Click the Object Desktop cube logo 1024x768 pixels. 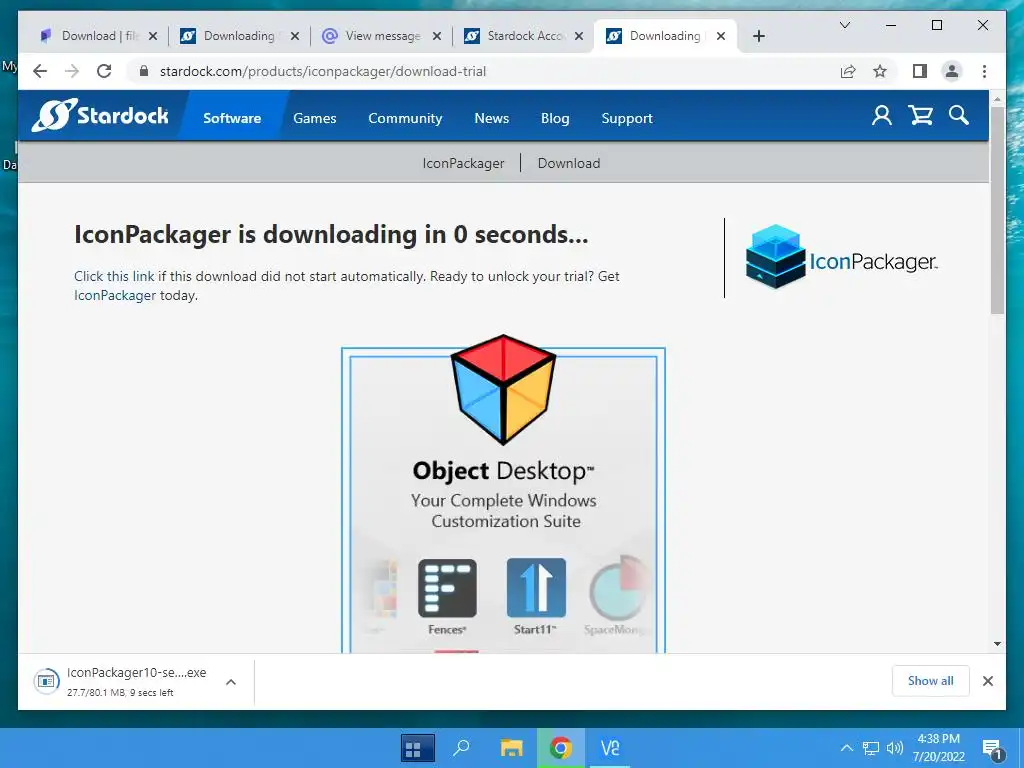[504, 390]
